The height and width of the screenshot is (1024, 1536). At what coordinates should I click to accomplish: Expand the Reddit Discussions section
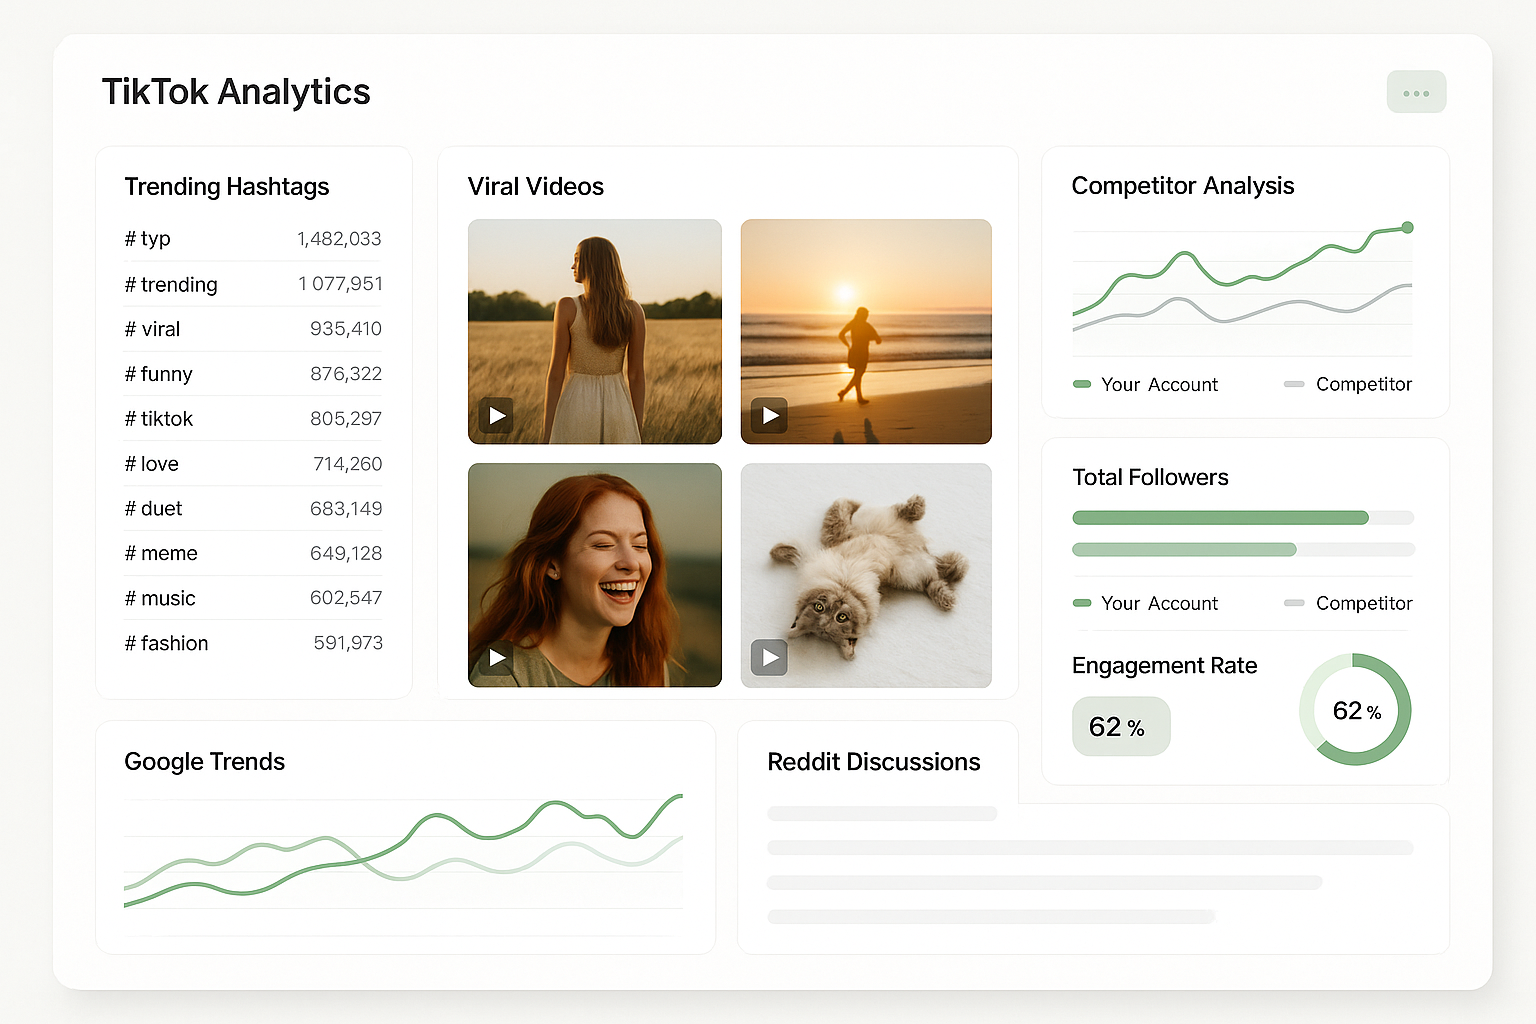[x=874, y=762]
